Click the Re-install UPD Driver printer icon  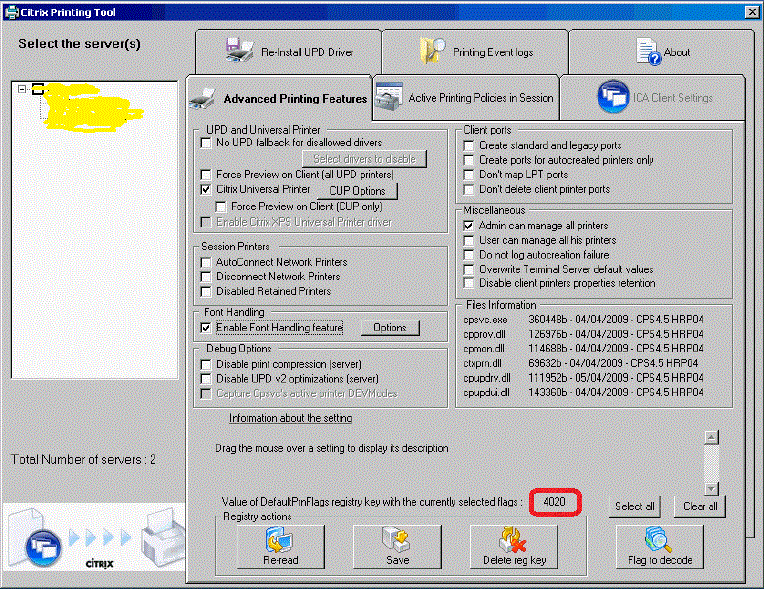pyautogui.click(x=239, y=51)
